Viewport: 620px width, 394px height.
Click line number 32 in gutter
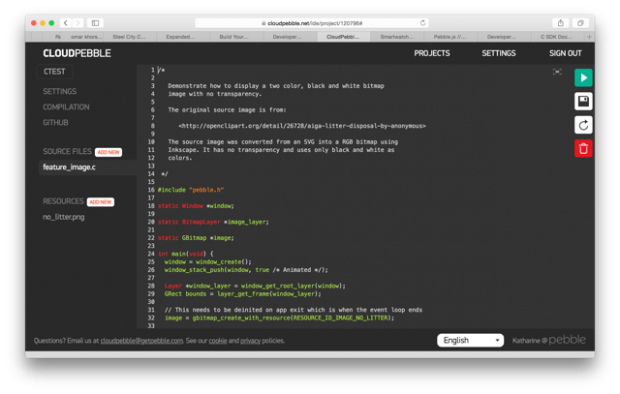tap(151, 318)
